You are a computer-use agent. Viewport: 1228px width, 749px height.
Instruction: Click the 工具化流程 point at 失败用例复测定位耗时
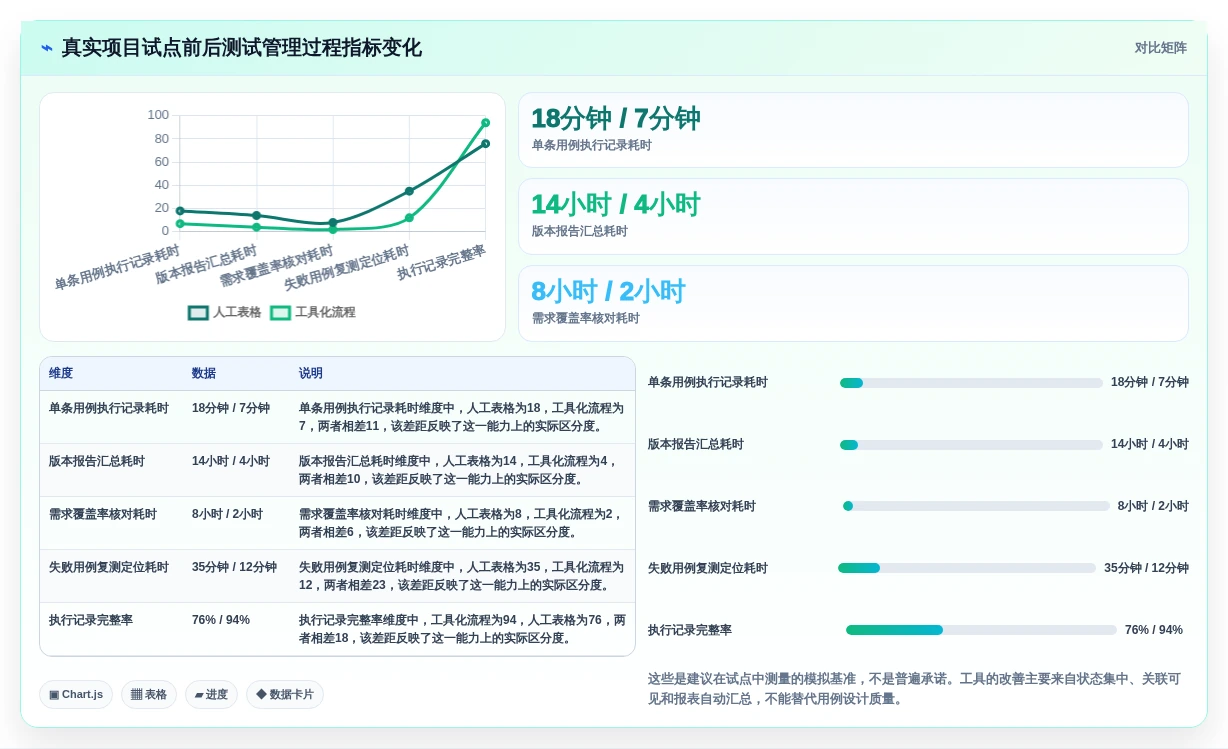[x=409, y=217]
